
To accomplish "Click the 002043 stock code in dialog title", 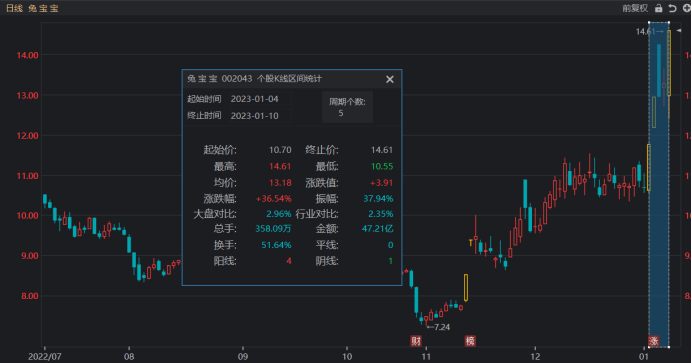I will 237,79.
